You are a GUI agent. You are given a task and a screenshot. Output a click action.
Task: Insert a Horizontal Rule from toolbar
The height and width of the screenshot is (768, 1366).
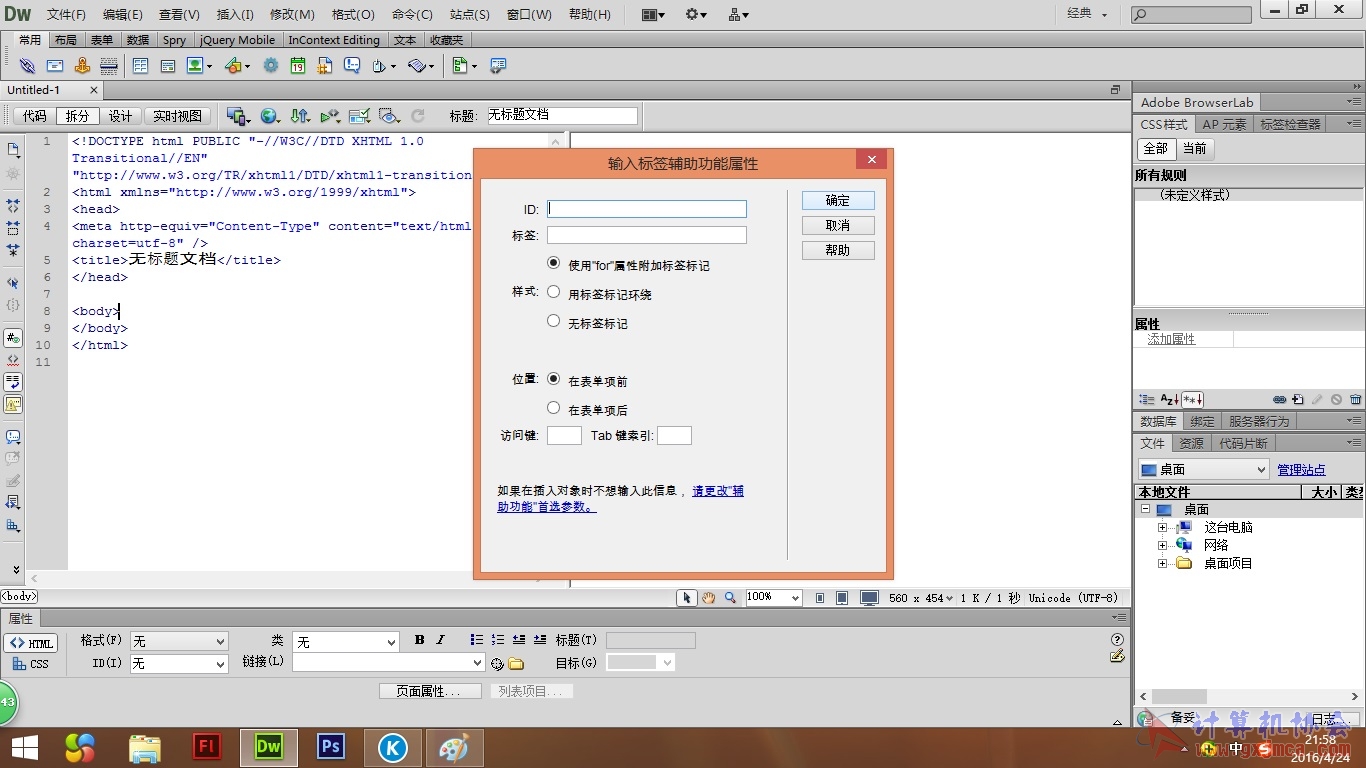[x=109, y=66]
